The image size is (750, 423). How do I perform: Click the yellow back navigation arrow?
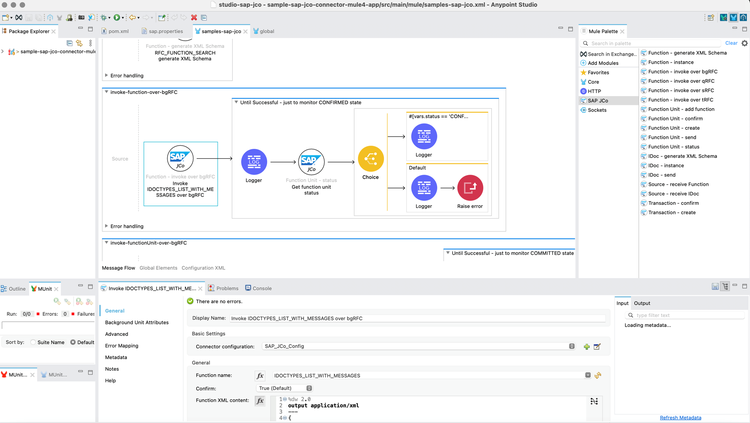coord(132,18)
